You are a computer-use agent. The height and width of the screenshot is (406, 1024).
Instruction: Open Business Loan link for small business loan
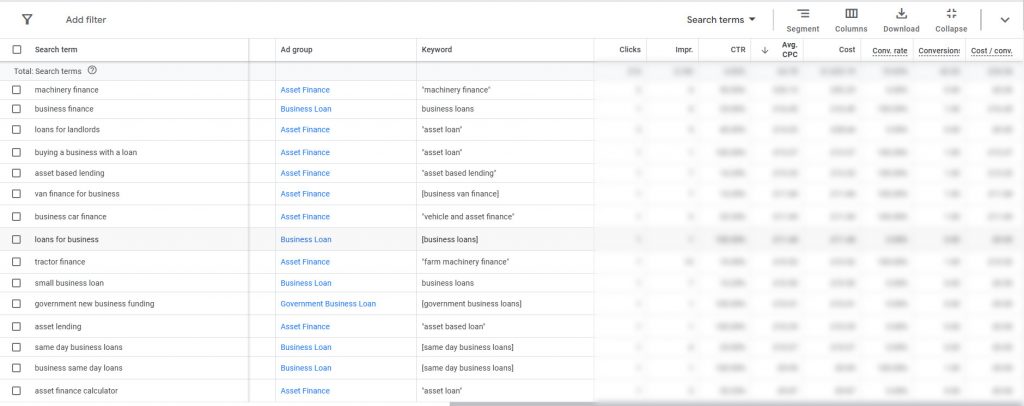click(x=305, y=283)
